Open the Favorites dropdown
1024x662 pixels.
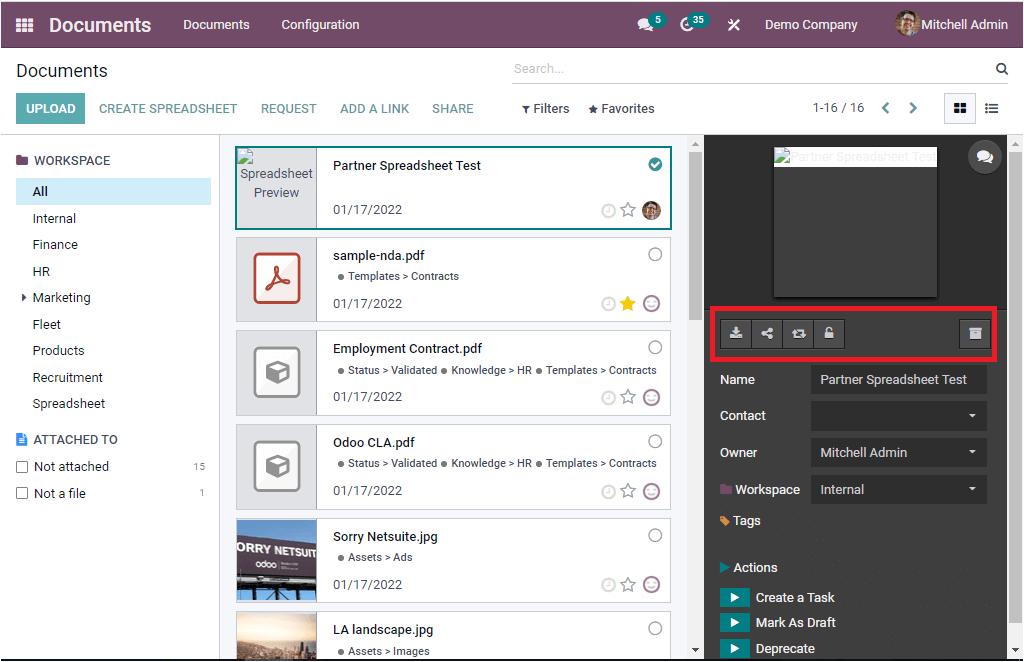coord(621,109)
